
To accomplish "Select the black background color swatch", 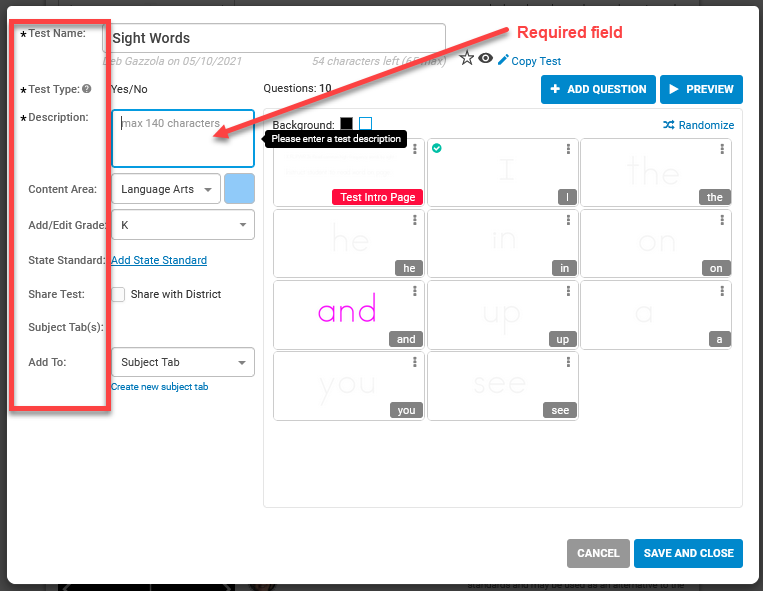I will [346, 124].
